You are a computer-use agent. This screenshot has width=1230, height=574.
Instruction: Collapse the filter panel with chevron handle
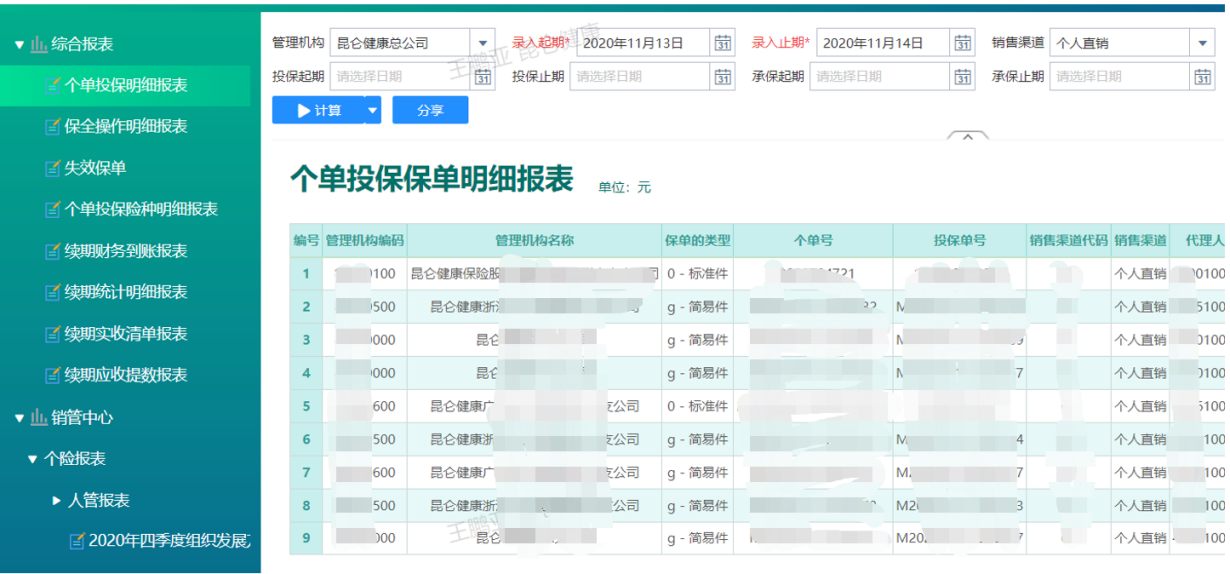pyautogui.click(x=967, y=137)
